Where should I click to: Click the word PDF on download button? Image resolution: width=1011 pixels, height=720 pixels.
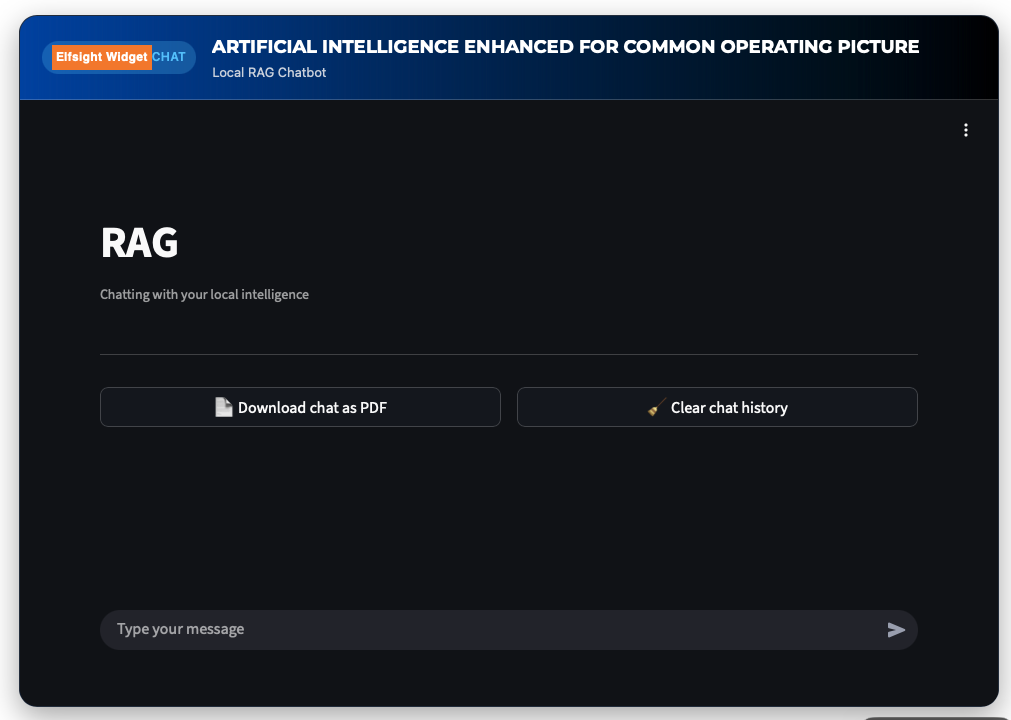[x=373, y=407]
